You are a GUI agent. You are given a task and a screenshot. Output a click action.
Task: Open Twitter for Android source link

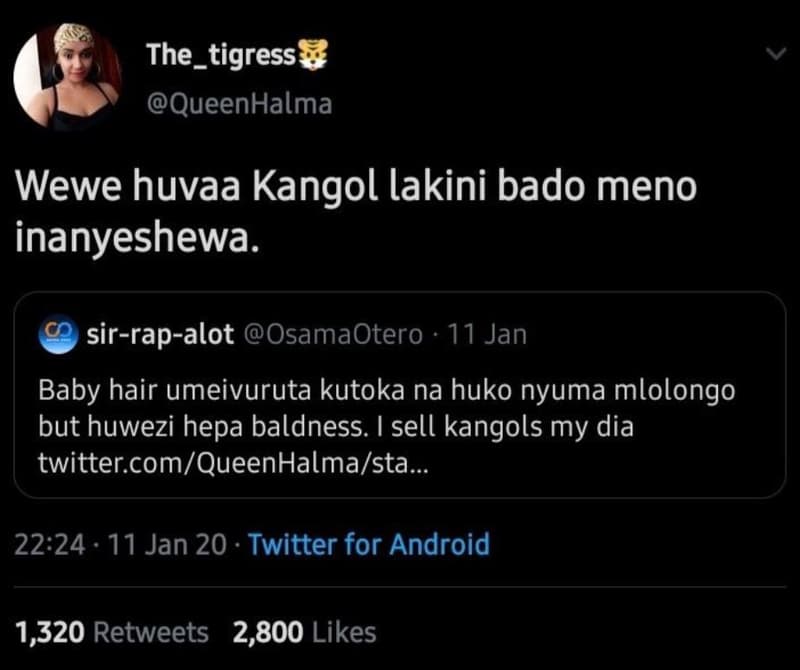(x=370, y=546)
